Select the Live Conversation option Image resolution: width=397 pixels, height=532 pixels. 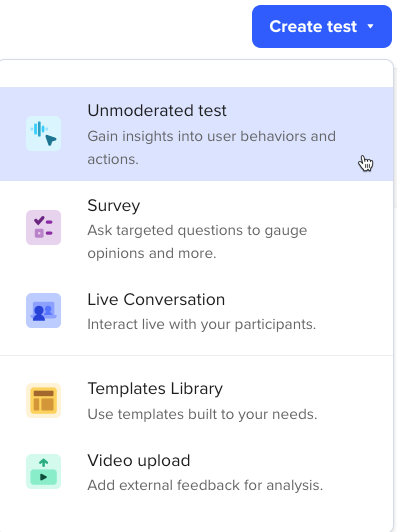pos(196,311)
